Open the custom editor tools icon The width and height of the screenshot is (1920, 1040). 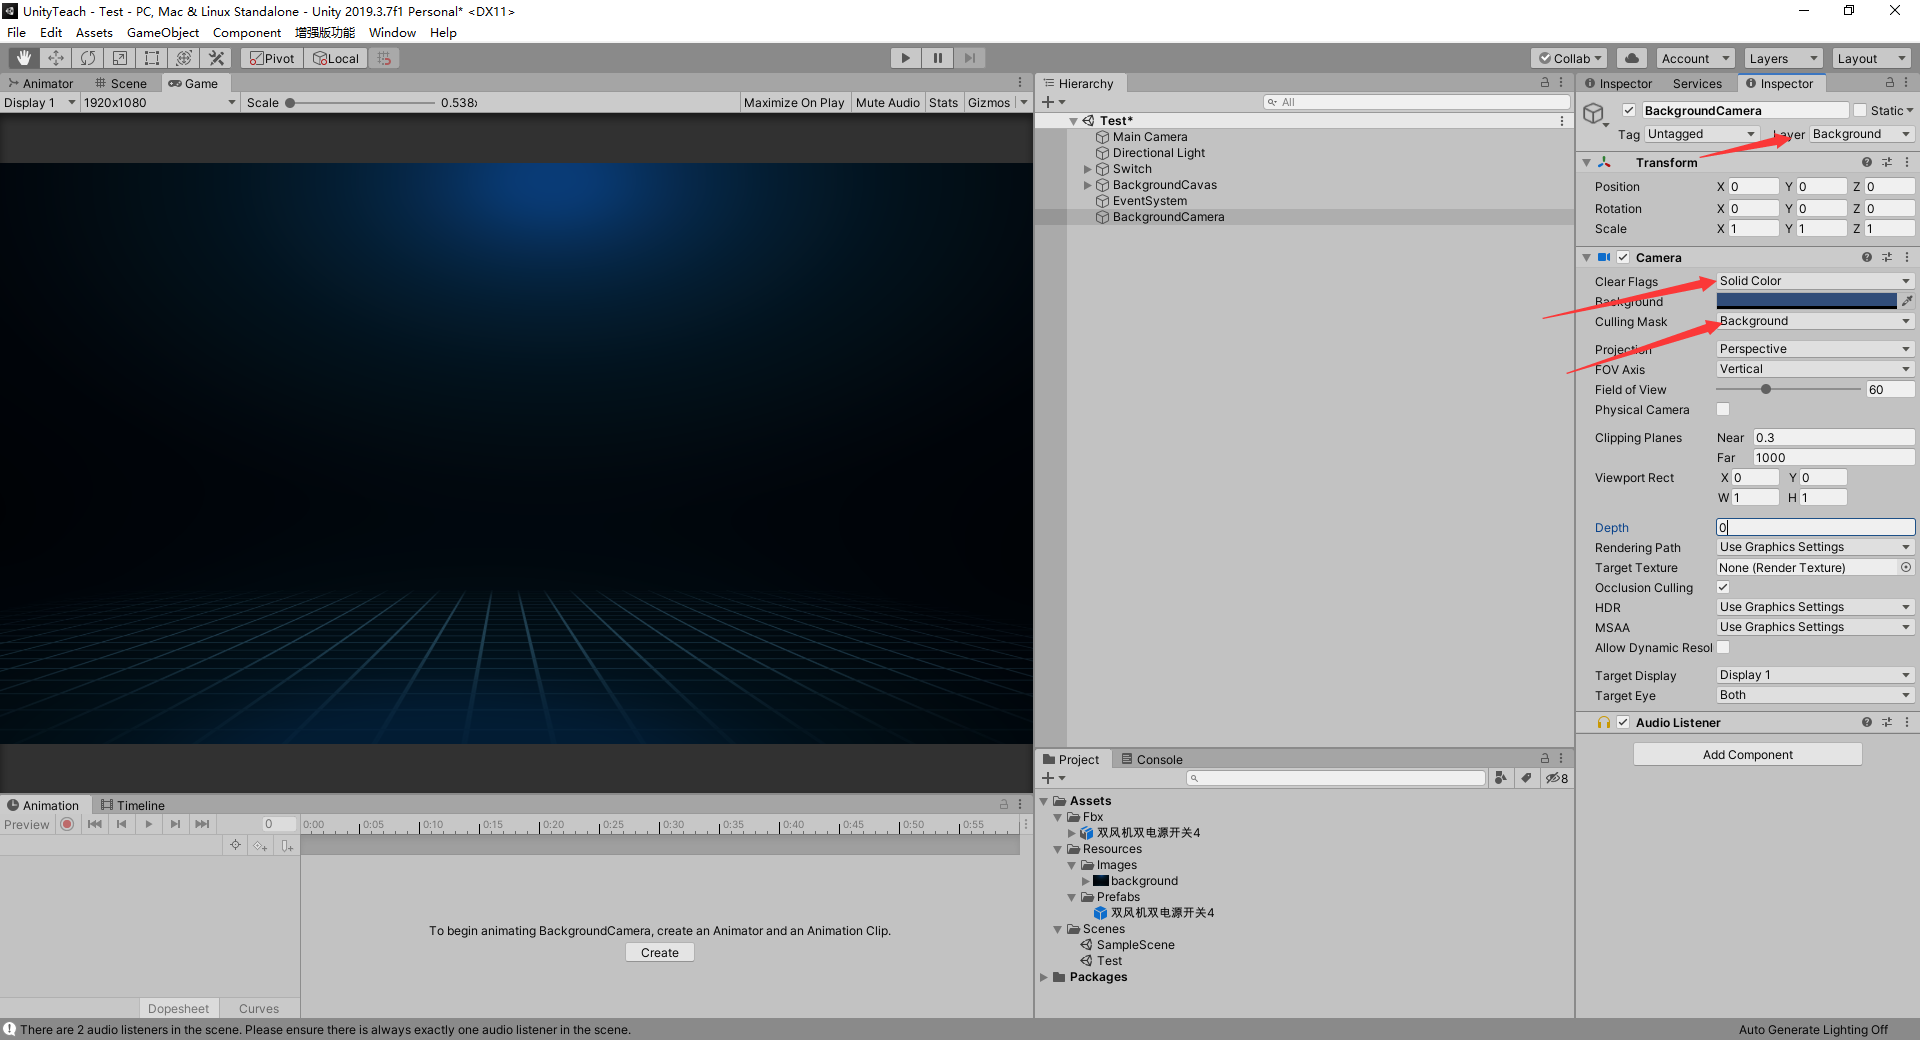pyautogui.click(x=216, y=58)
